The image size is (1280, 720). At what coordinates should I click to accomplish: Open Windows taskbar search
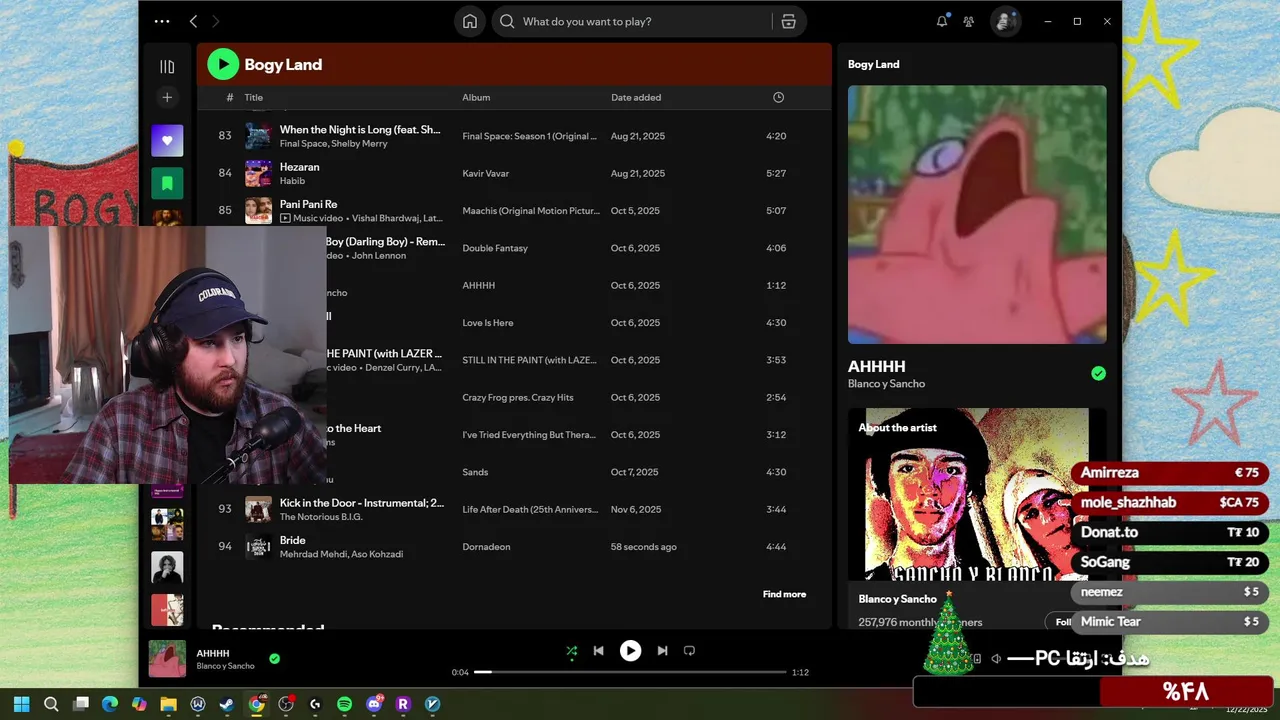51,704
